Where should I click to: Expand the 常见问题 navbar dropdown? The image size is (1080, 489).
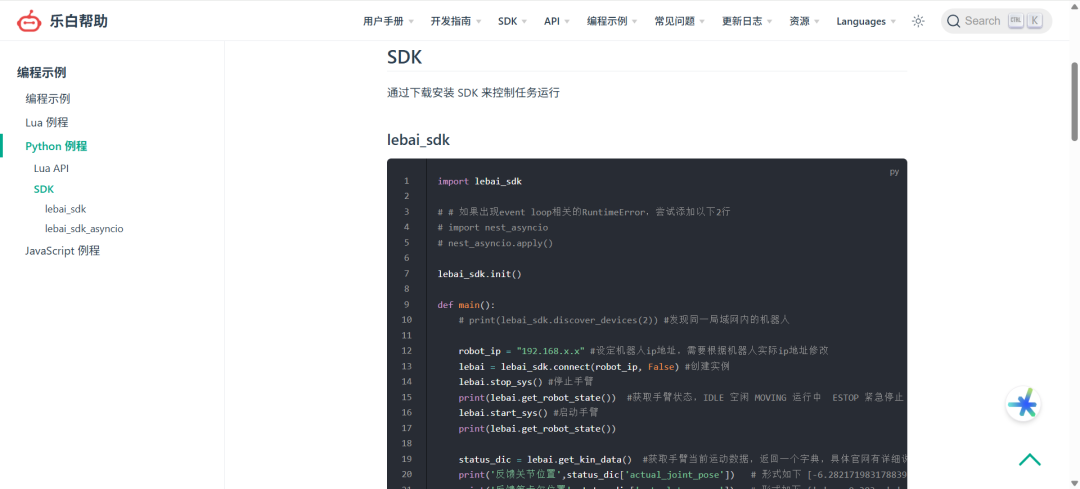click(x=679, y=21)
